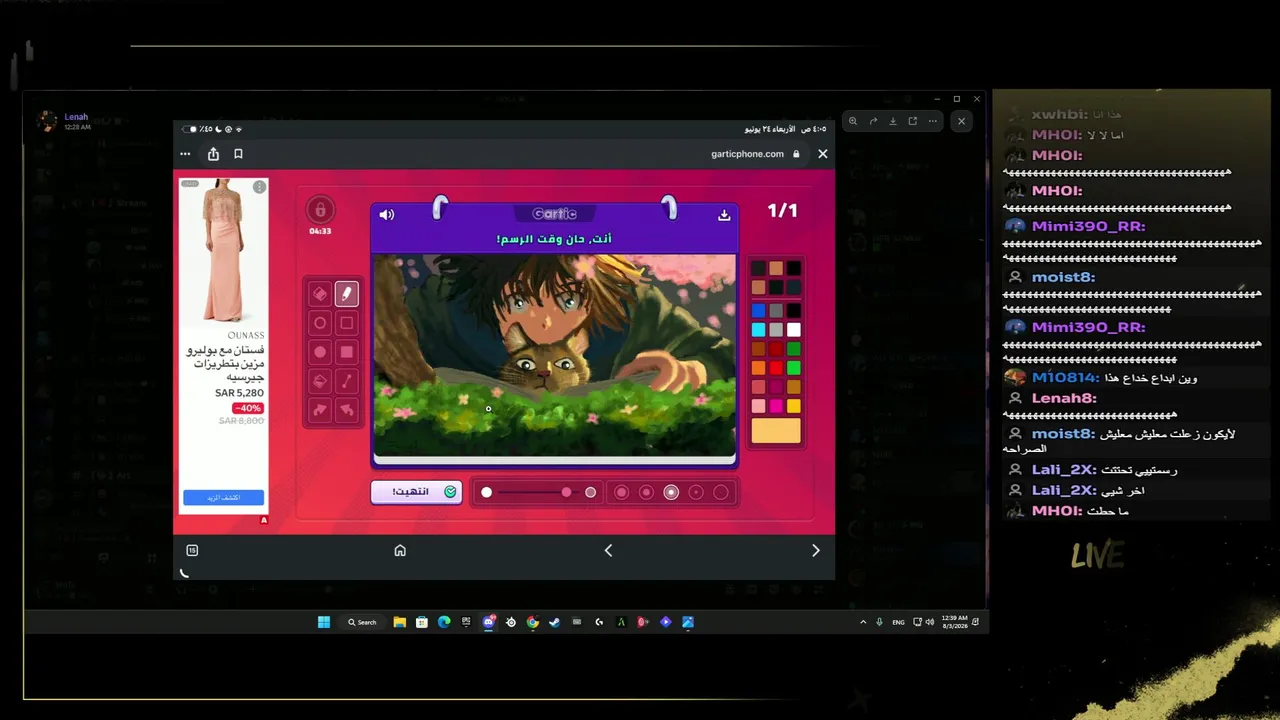The height and width of the screenshot is (720, 1280).
Task: Forward the image from the viewer toolbar
Action: click(873, 121)
